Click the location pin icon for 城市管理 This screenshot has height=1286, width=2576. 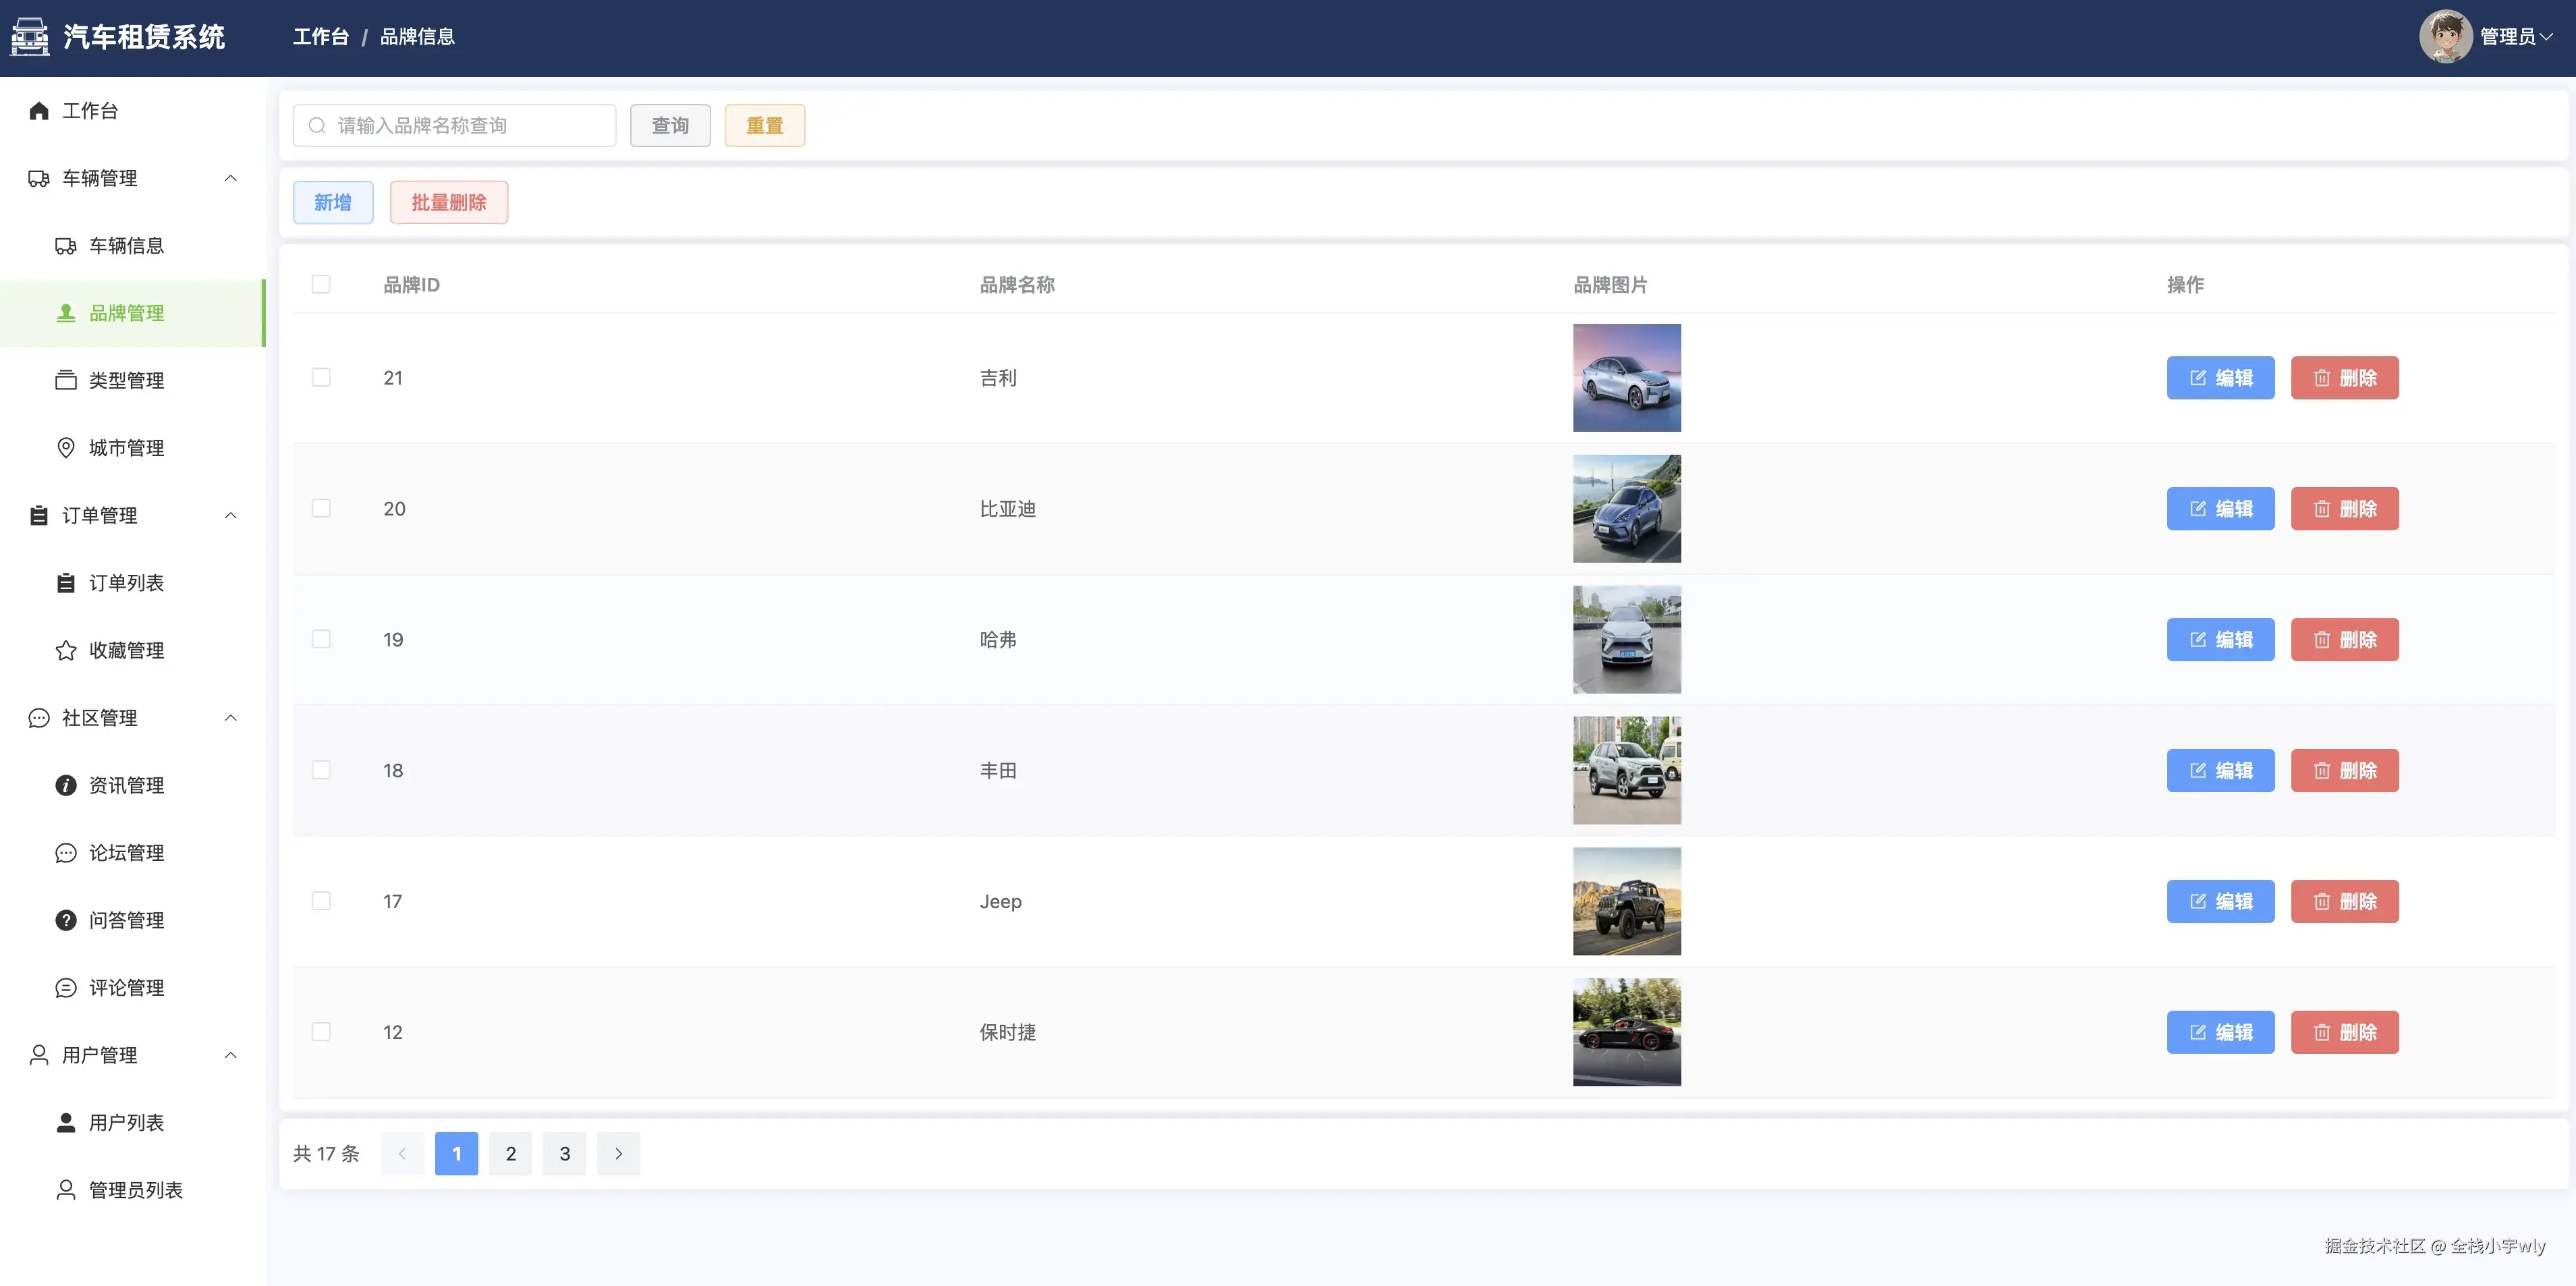[x=66, y=448]
